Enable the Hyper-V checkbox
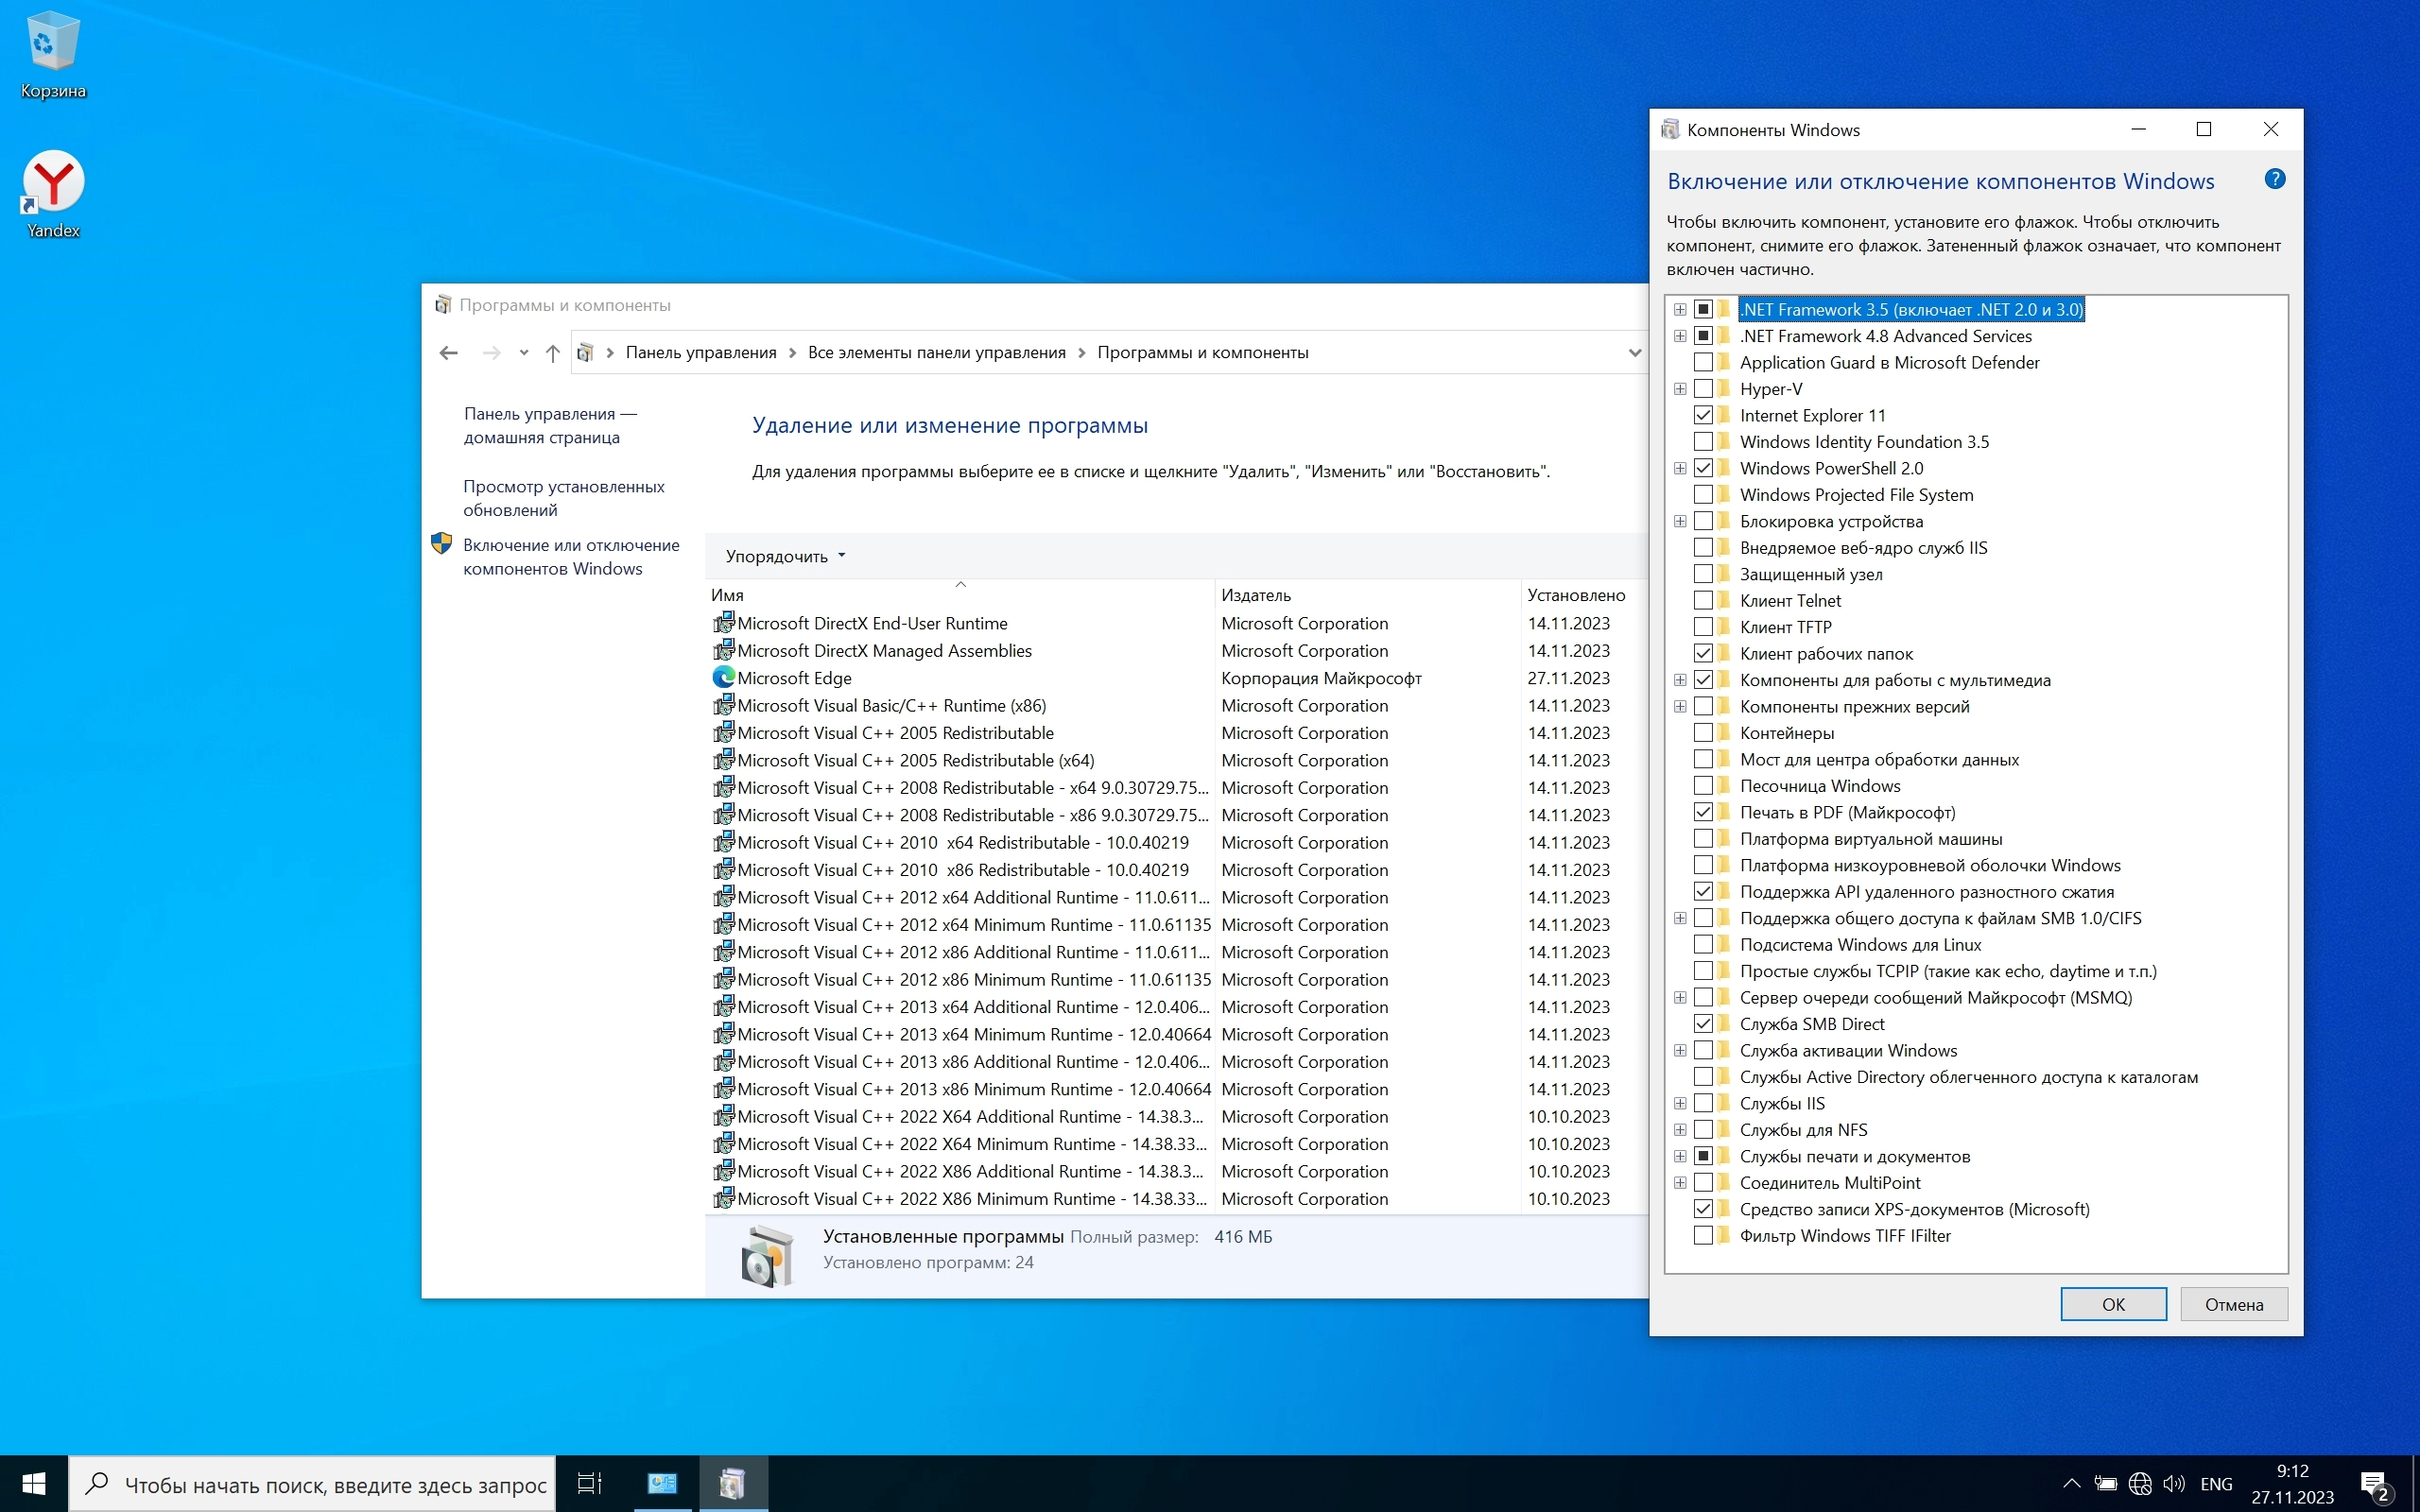 tap(1703, 389)
